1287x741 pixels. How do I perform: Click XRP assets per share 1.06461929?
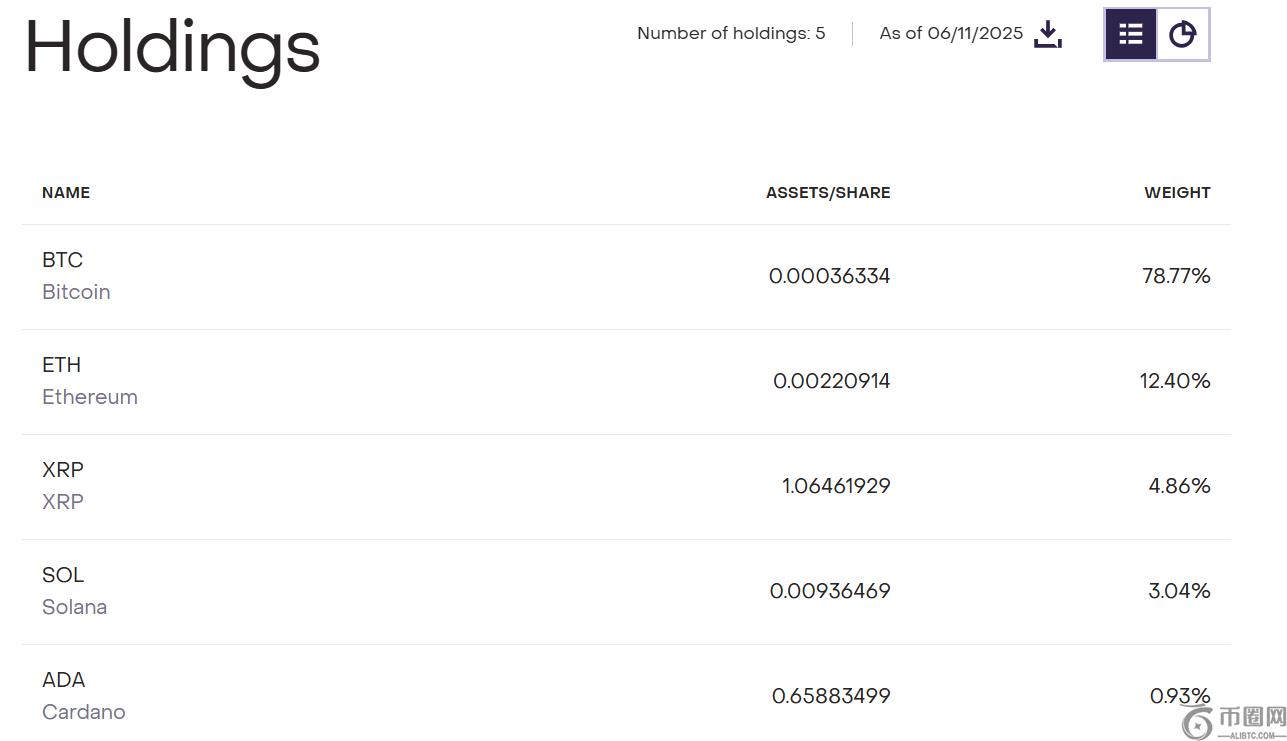point(836,486)
